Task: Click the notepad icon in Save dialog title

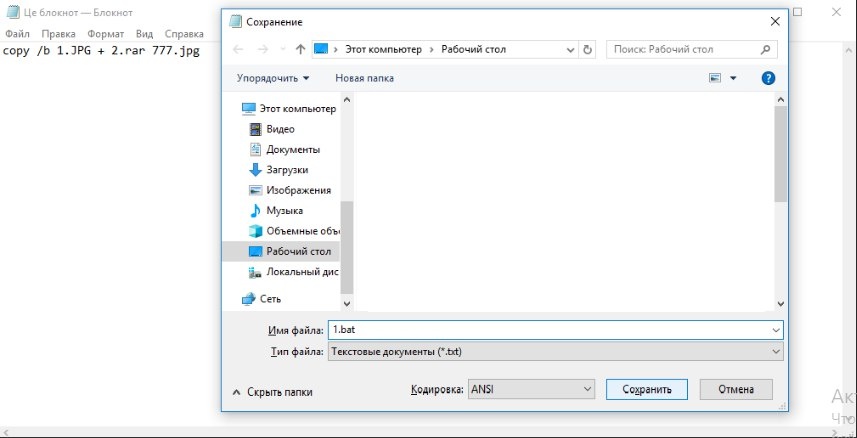Action: click(236, 21)
